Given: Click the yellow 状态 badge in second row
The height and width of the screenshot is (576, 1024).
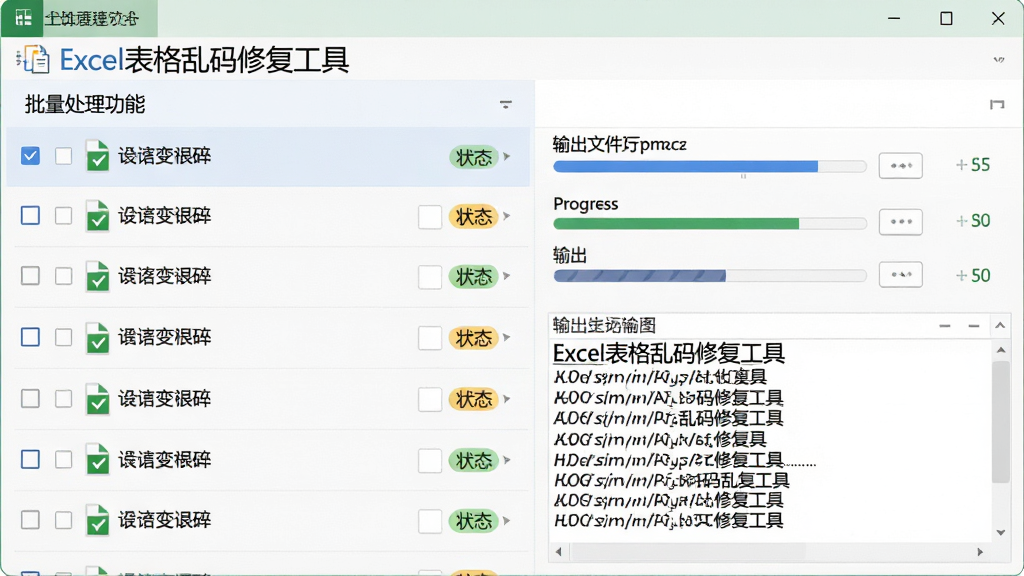Looking at the screenshot, I should pyautogui.click(x=473, y=217).
